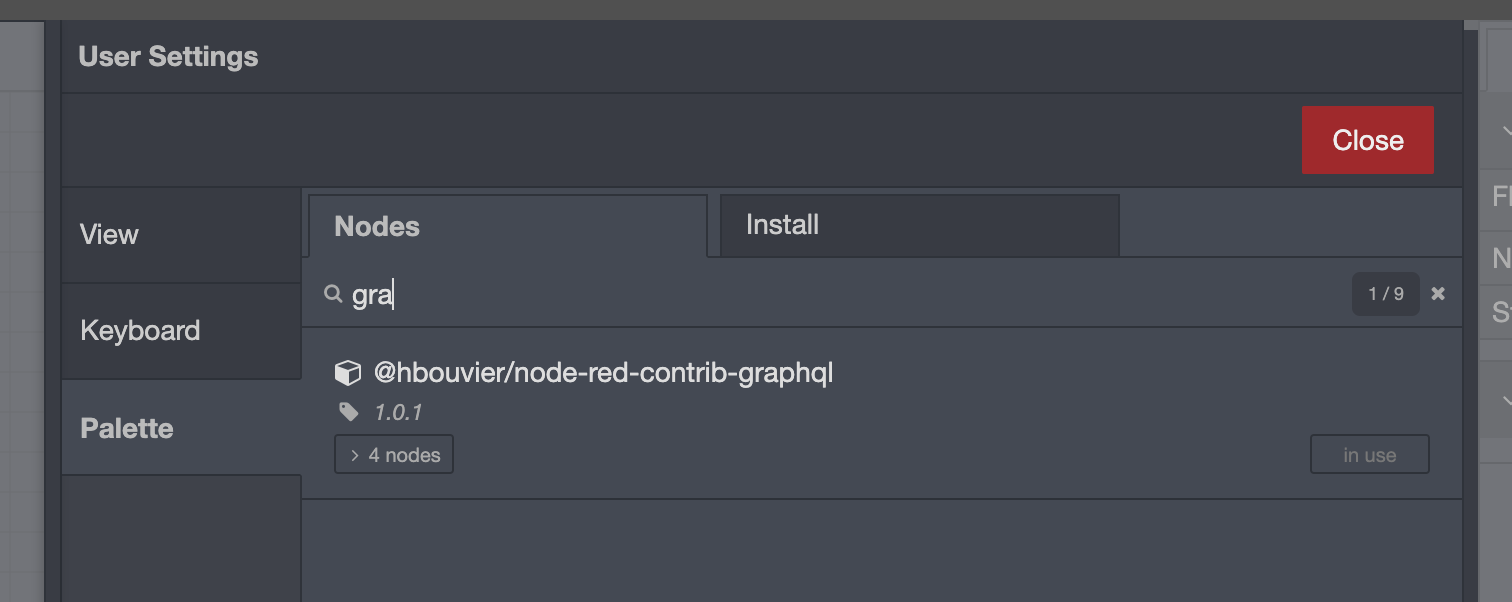
Task: Expand the 4 nodes list
Action: [394, 455]
